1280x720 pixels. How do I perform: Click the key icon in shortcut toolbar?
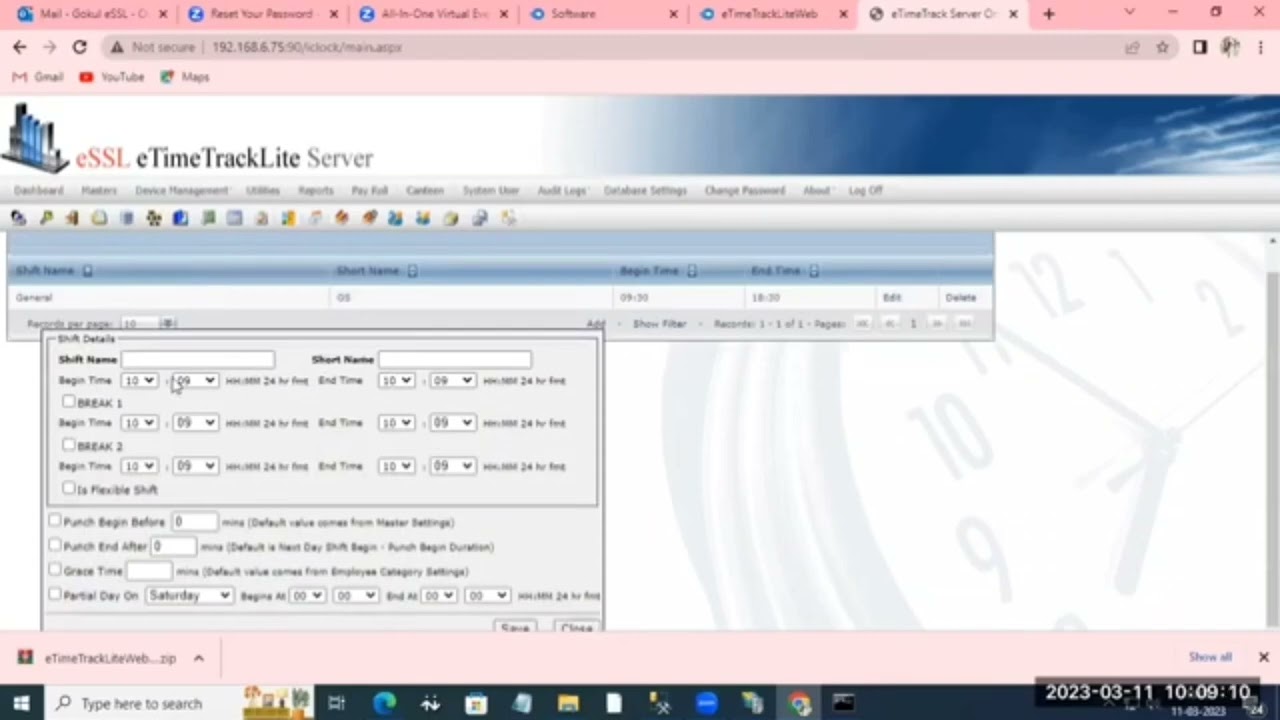coord(45,218)
